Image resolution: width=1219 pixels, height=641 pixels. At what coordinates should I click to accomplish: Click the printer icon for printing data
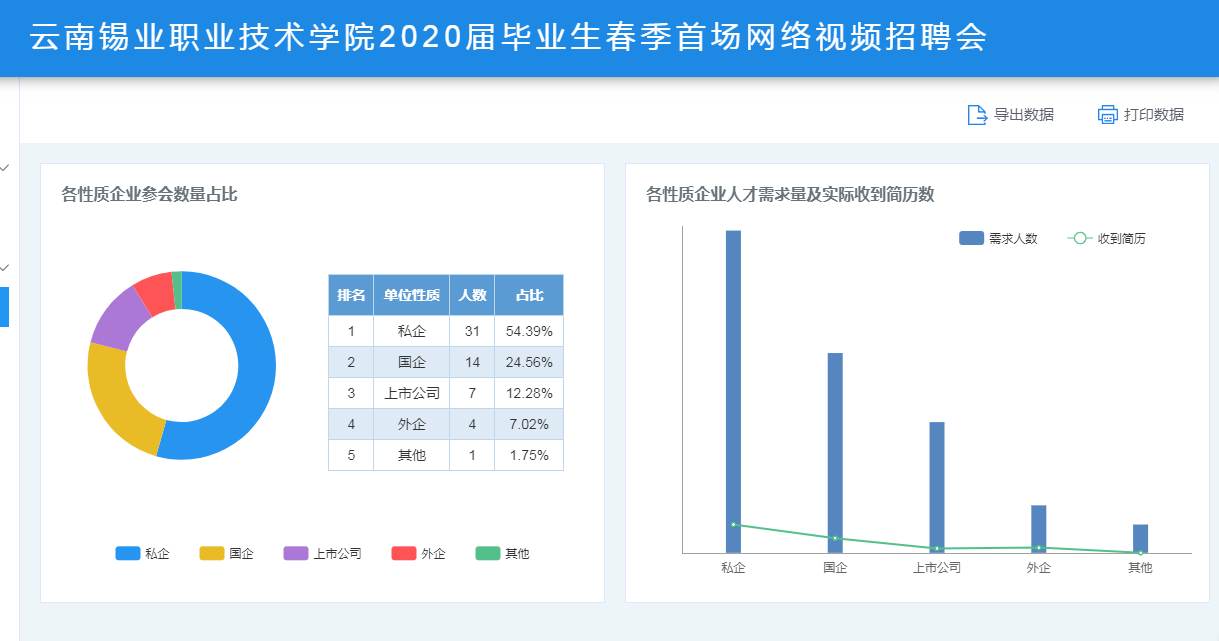[x=1107, y=115]
